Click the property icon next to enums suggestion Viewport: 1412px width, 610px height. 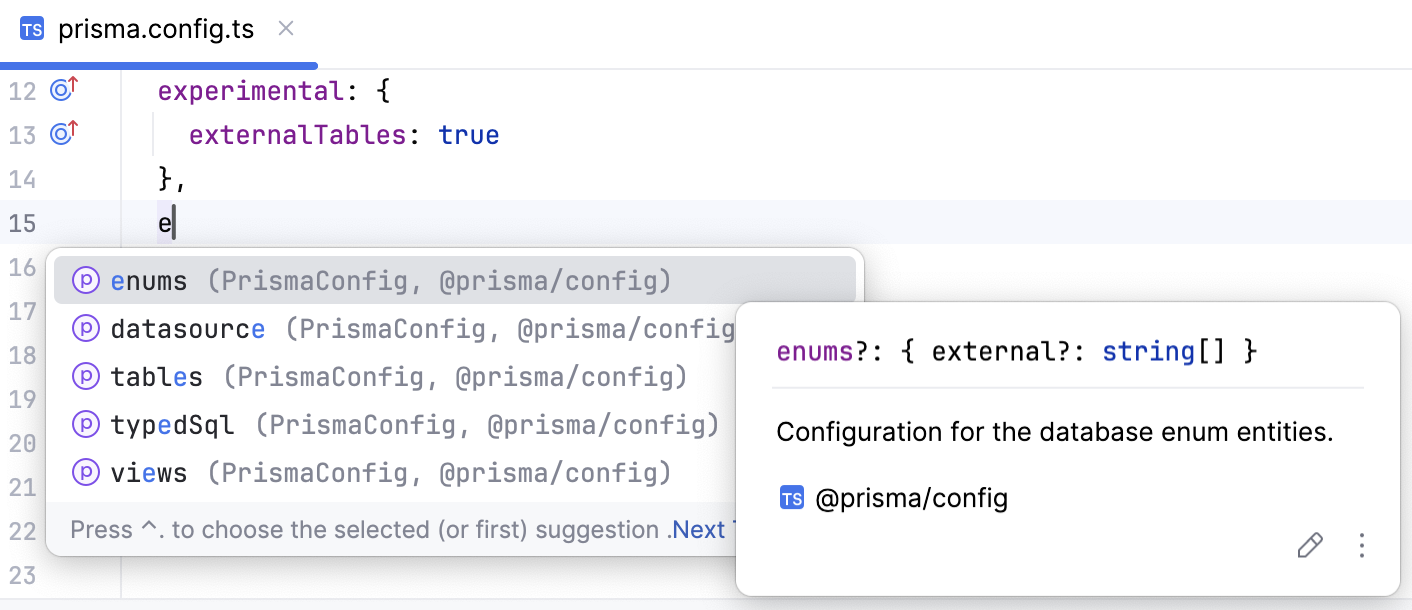[x=86, y=280]
